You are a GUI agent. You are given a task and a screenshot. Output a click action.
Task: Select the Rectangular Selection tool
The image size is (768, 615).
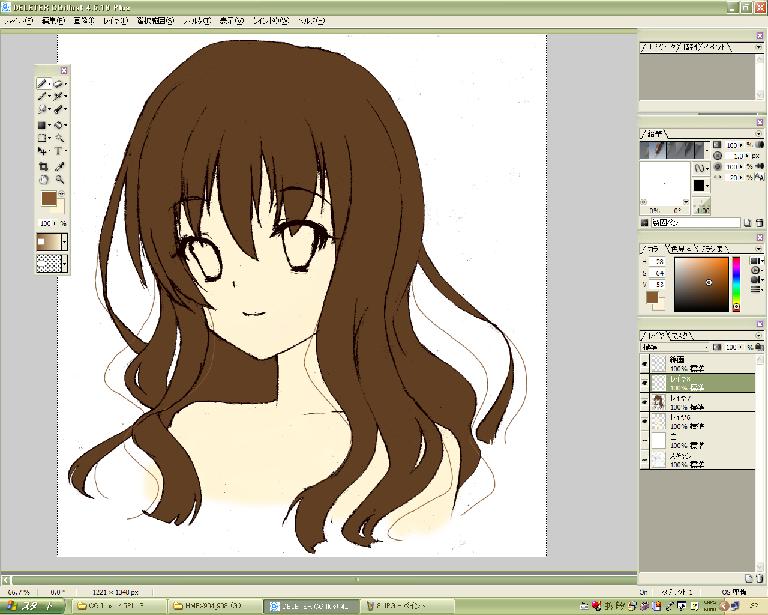(x=43, y=138)
